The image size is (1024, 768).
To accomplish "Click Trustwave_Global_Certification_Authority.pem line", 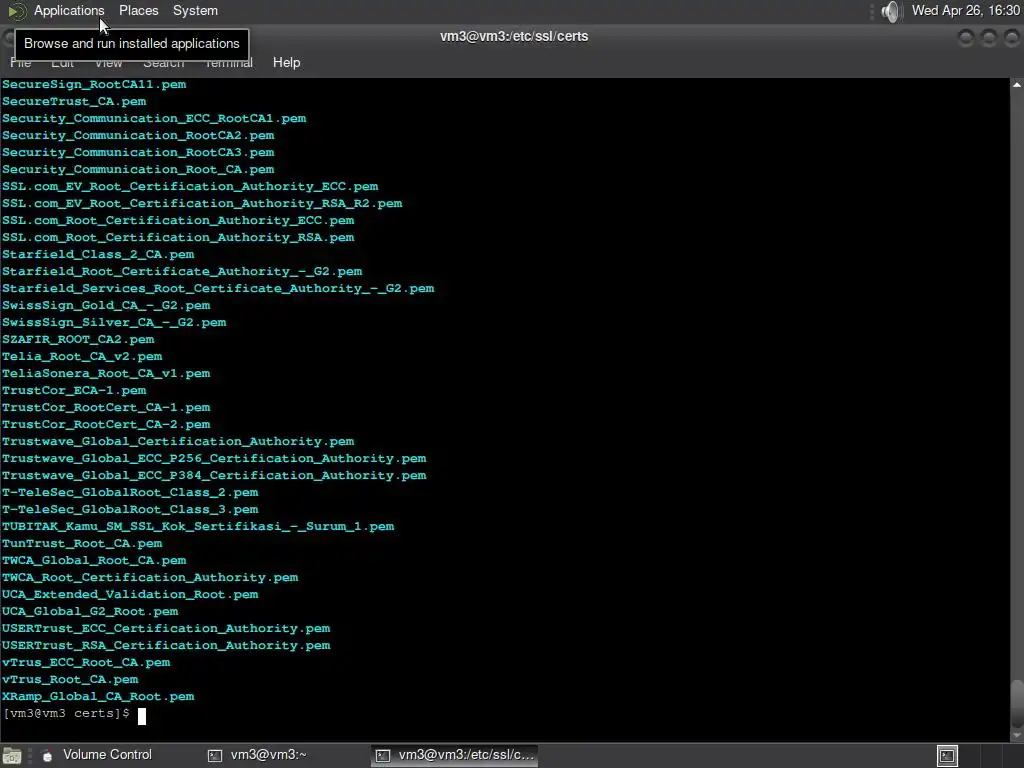I will (178, 441).
